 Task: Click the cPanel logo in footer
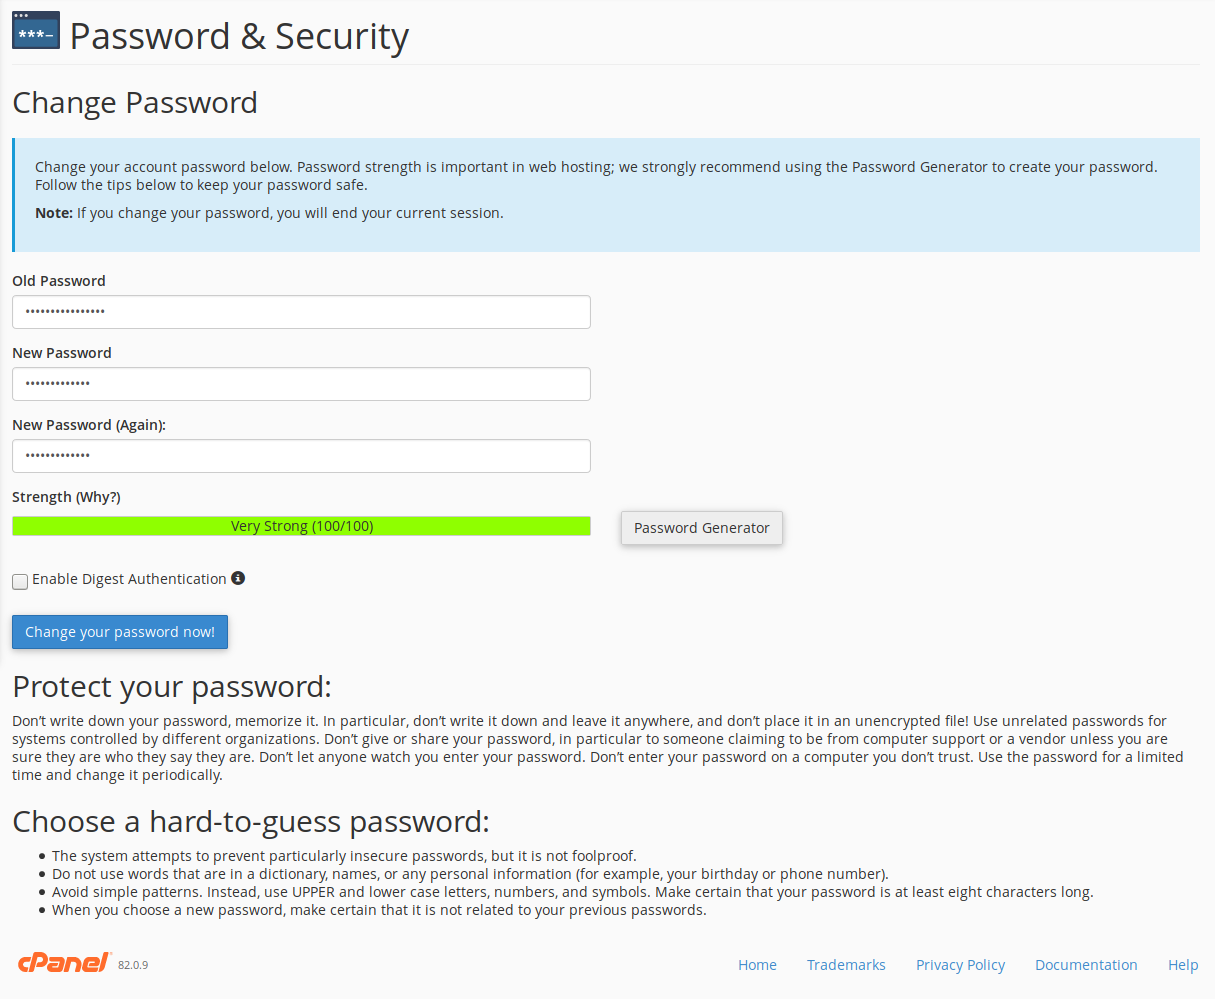pos(63,963)
